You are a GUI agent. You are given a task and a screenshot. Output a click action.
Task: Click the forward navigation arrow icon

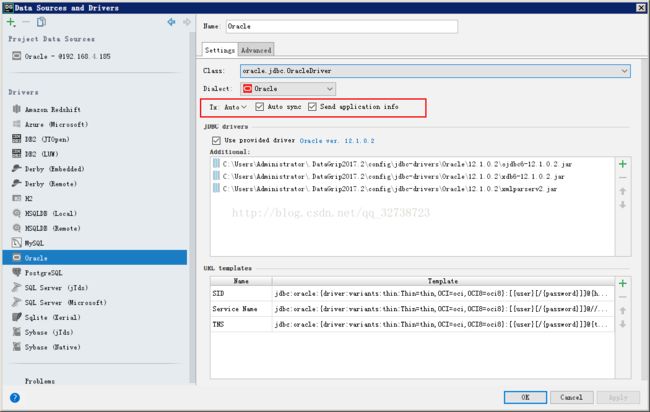click(x=187, y=22)
